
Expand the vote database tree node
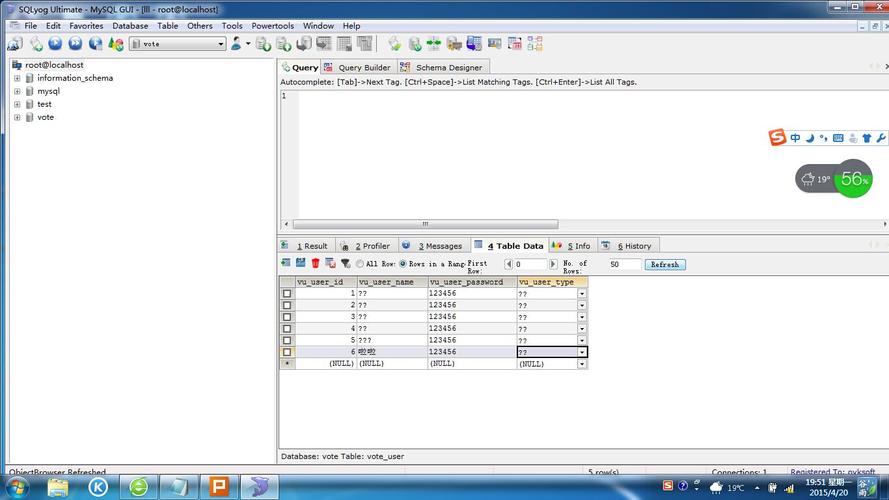(17, 117)
